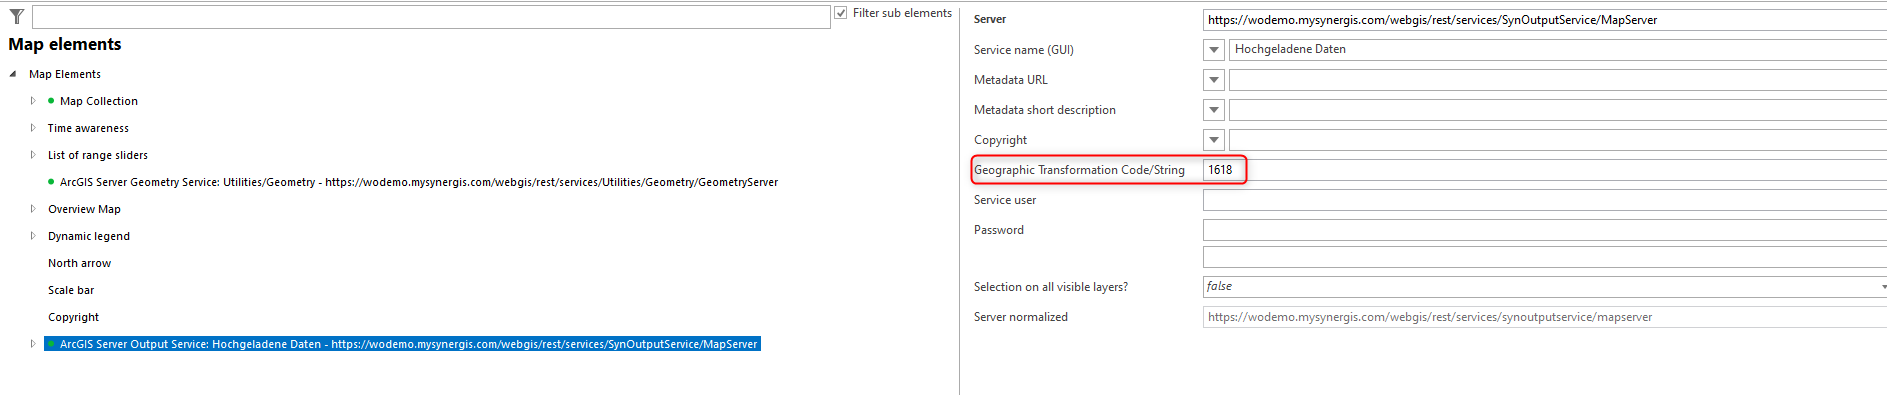Select ArcGIS Server Output Service Hochgeladene Daten

coord(402,344)
